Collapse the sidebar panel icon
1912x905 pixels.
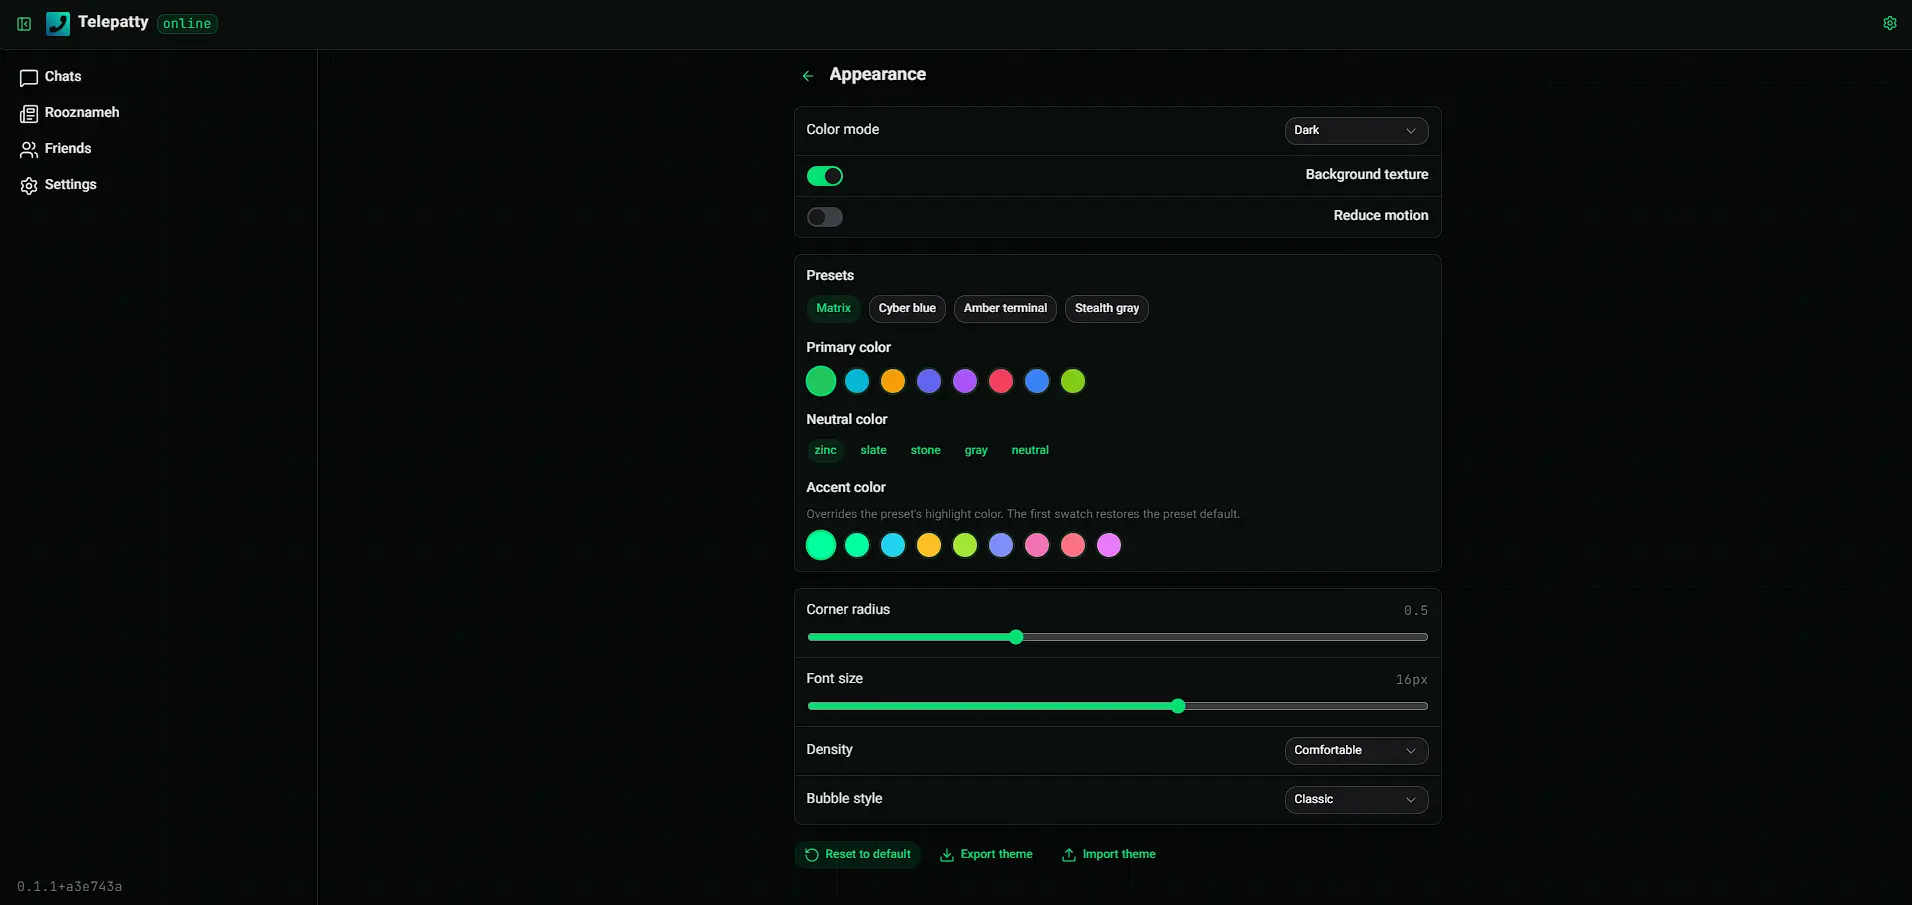click(24, 24)
